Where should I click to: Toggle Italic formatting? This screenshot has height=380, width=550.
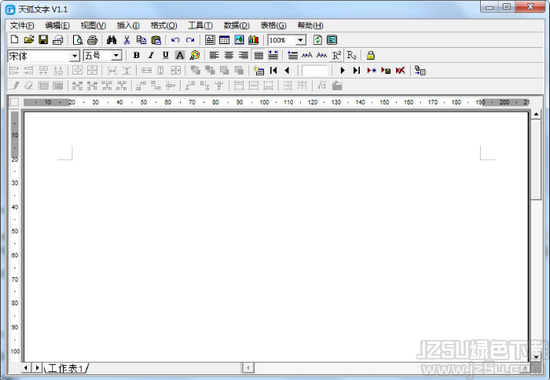[x=151, y=55]
